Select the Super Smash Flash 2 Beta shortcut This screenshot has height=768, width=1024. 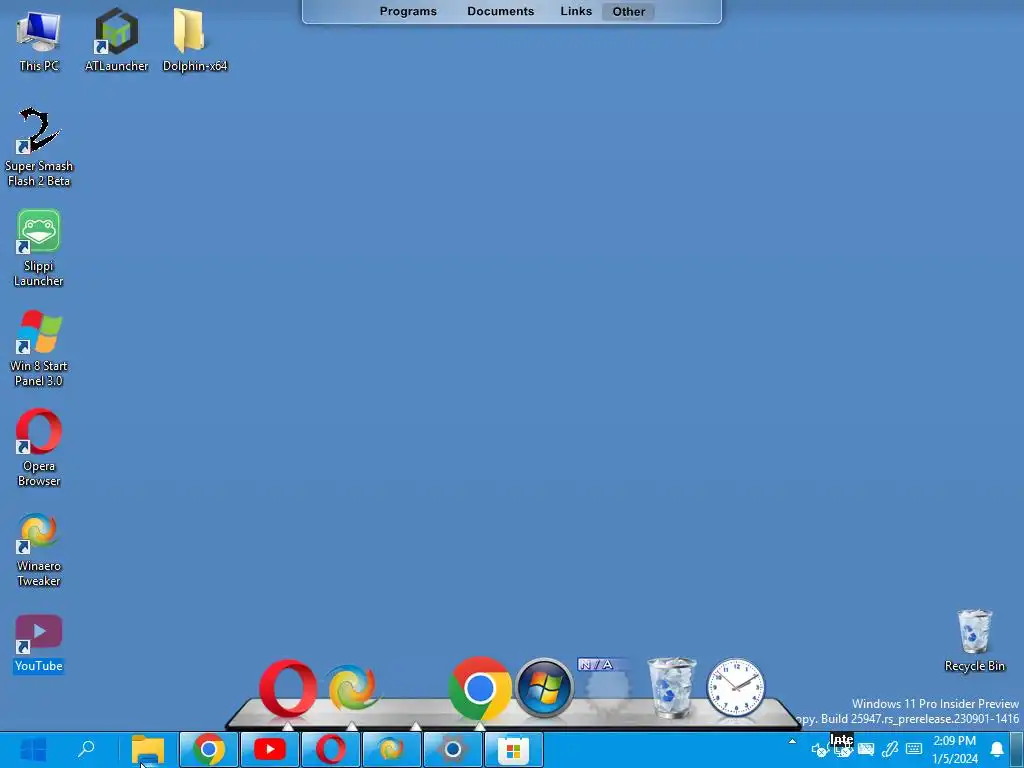pos(39,148)
